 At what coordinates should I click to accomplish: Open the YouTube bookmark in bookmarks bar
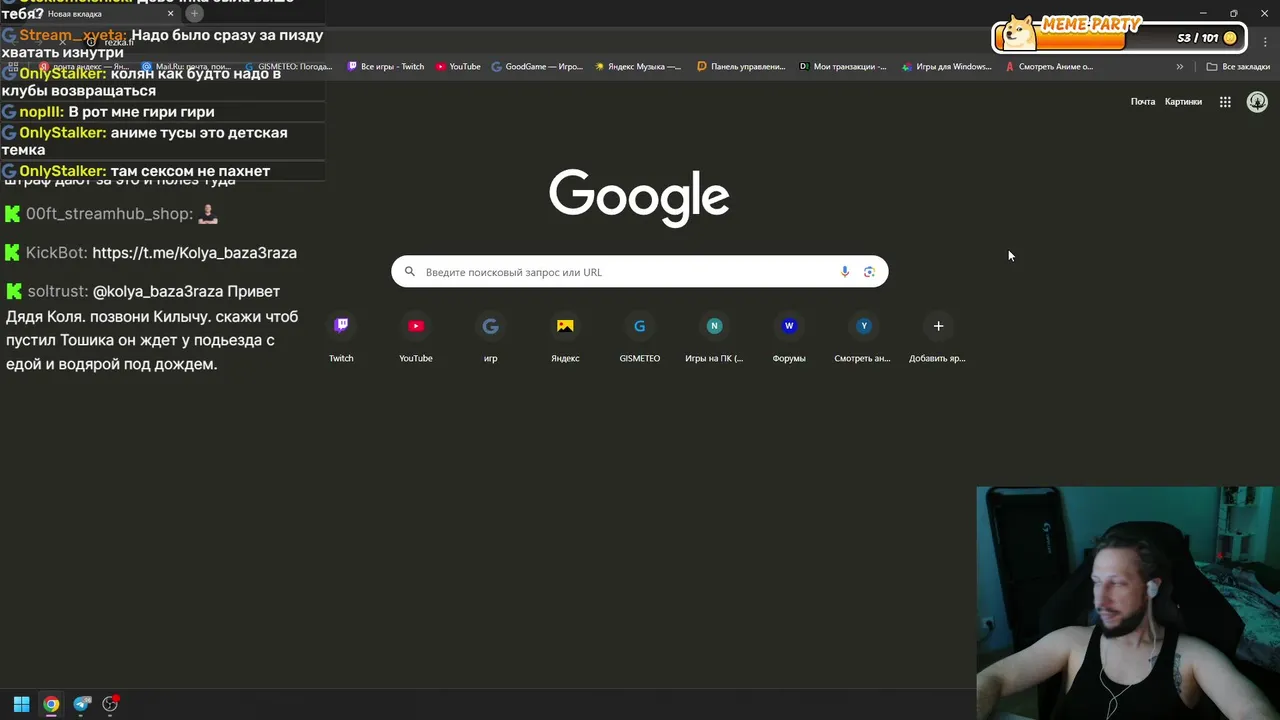point(458,67)
